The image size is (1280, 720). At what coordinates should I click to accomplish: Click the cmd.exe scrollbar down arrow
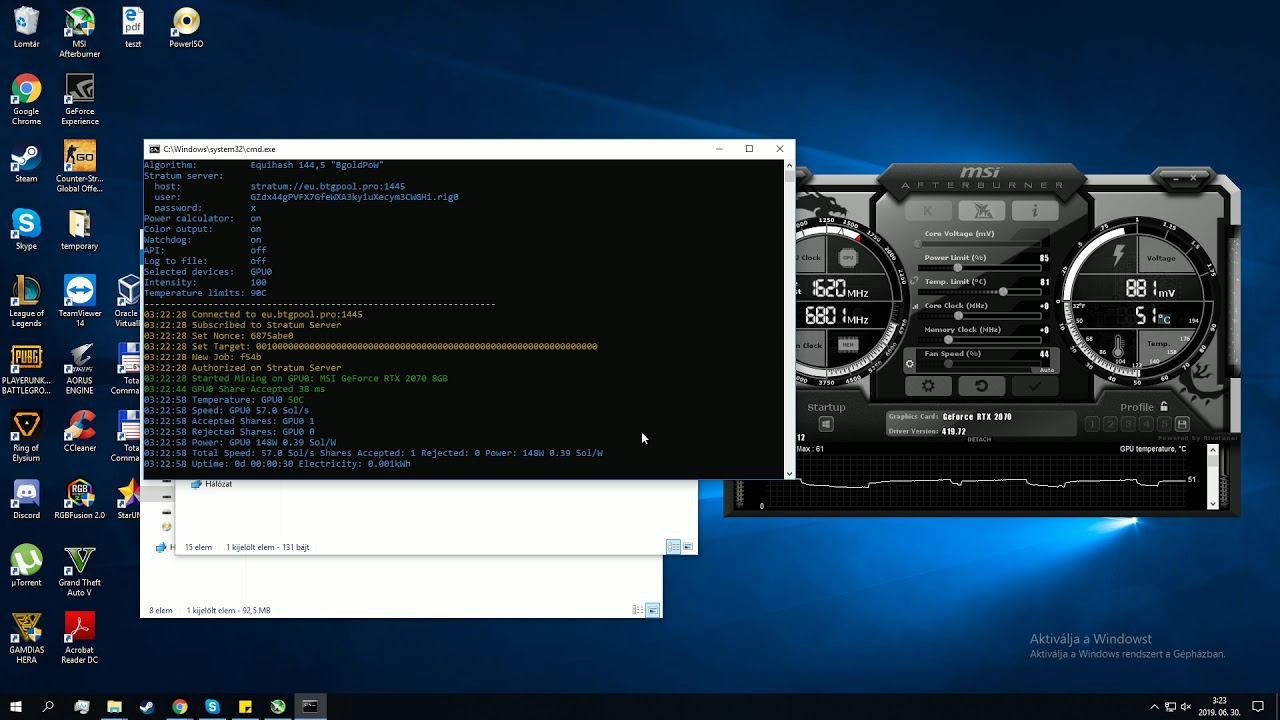[790, 474]
